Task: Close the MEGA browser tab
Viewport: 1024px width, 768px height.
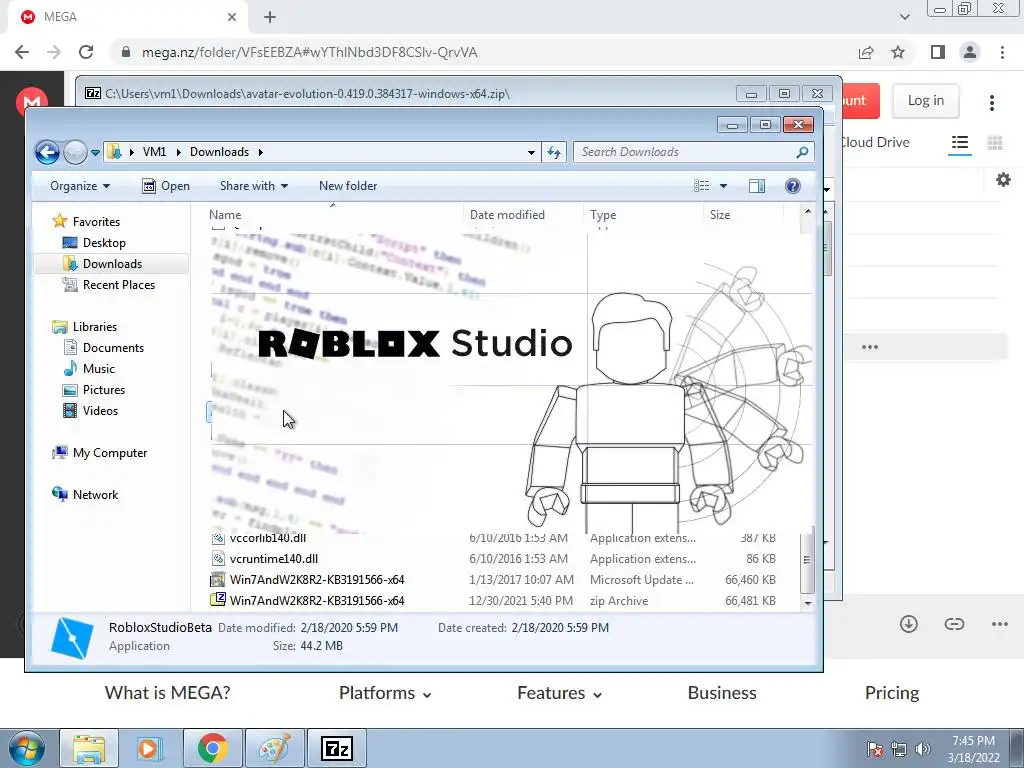Action: tap(232, 17)
